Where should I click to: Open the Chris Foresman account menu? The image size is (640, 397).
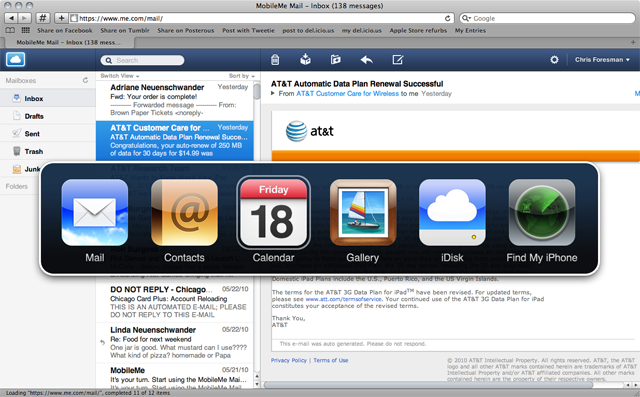pyautogui.click(x=602, y=60)
